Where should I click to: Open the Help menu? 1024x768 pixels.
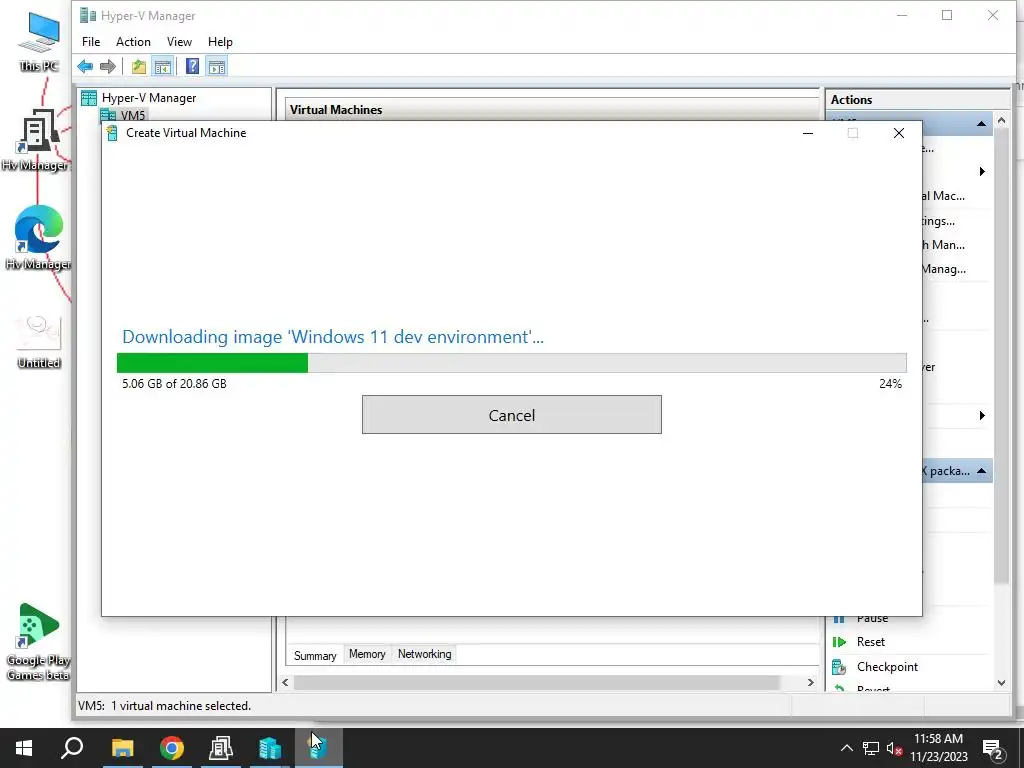coord(220,42)
